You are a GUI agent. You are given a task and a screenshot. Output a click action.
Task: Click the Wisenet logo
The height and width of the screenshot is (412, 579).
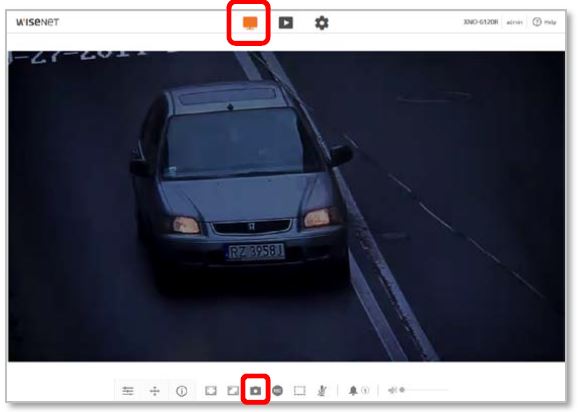tap(38, 22)
